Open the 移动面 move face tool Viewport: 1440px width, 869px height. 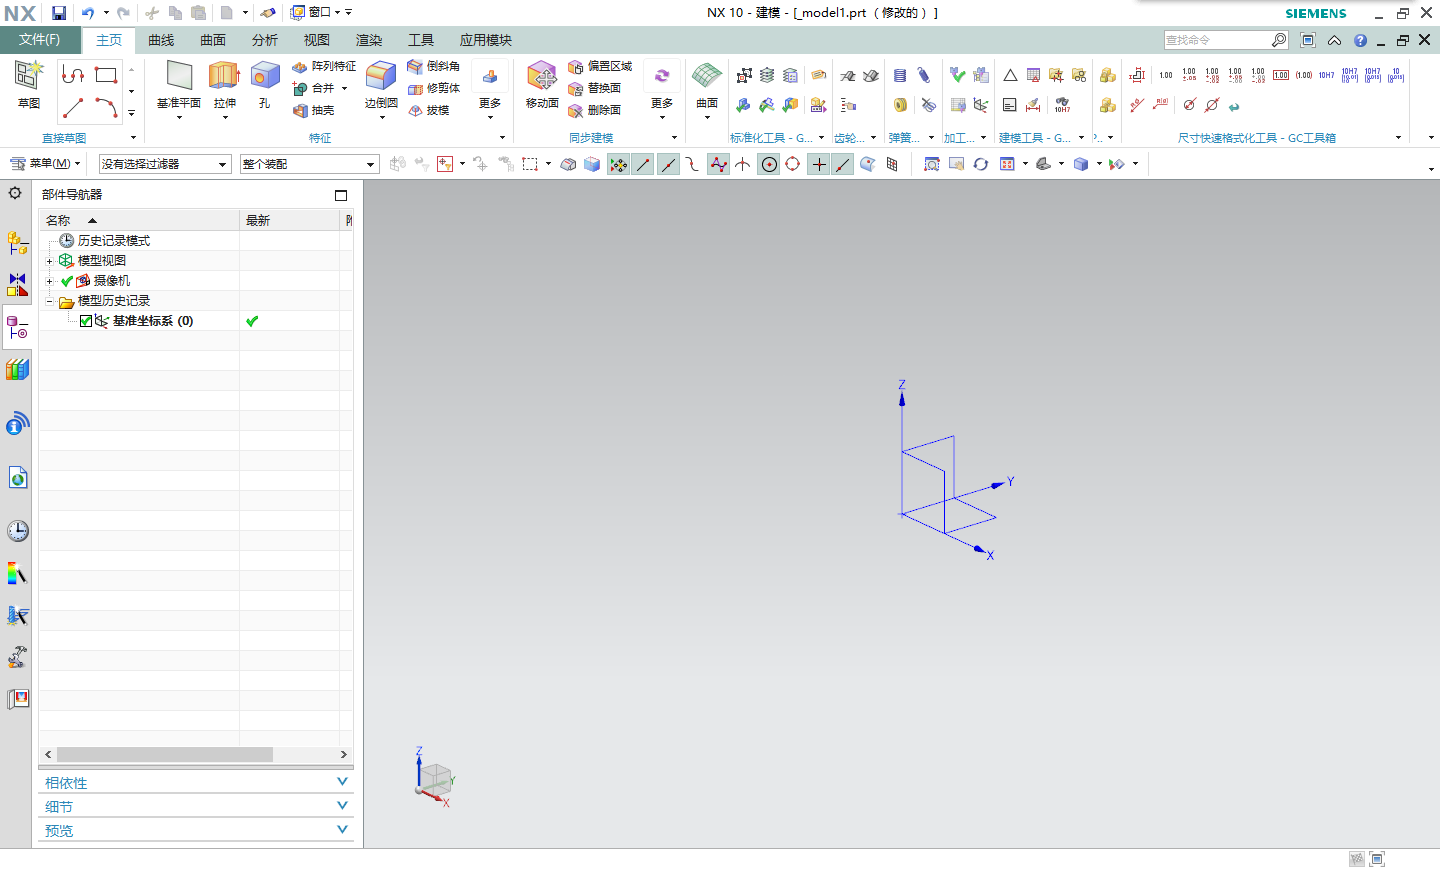coord(542,84)
